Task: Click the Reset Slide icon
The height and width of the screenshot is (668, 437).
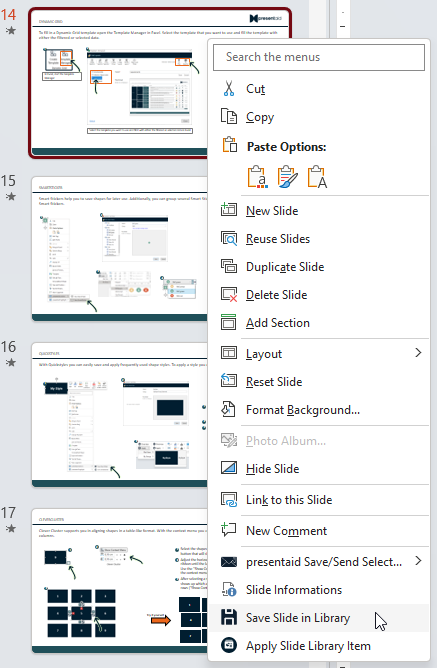Action: (229, 381)
